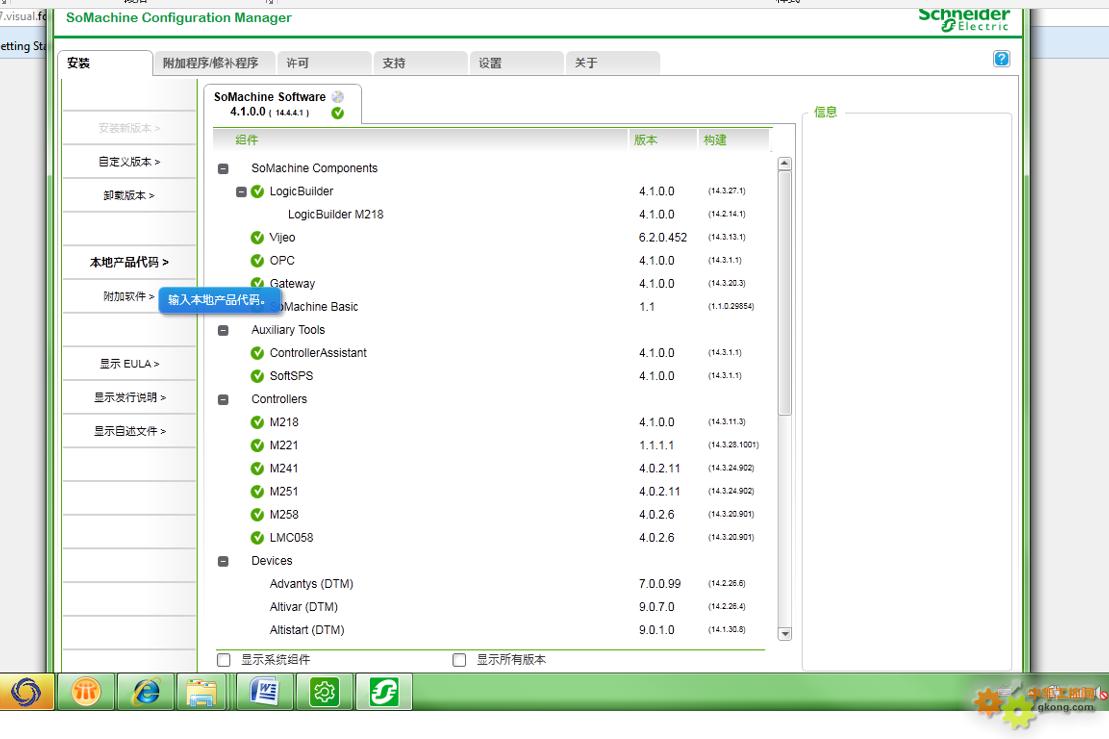1109x739 pixels.
Task: Click the 版本 column header
Action: click(663, 140)
